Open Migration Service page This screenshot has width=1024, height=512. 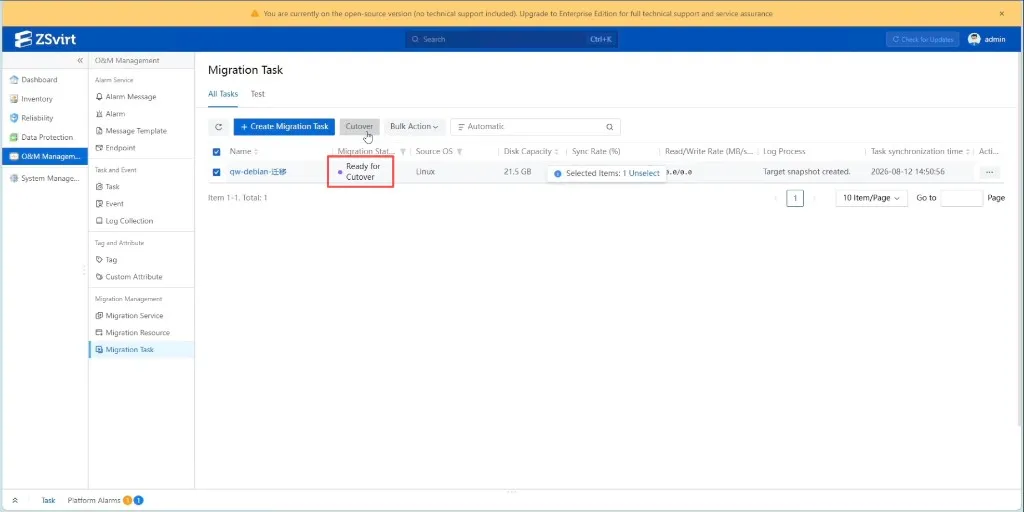tap(134, 315)
